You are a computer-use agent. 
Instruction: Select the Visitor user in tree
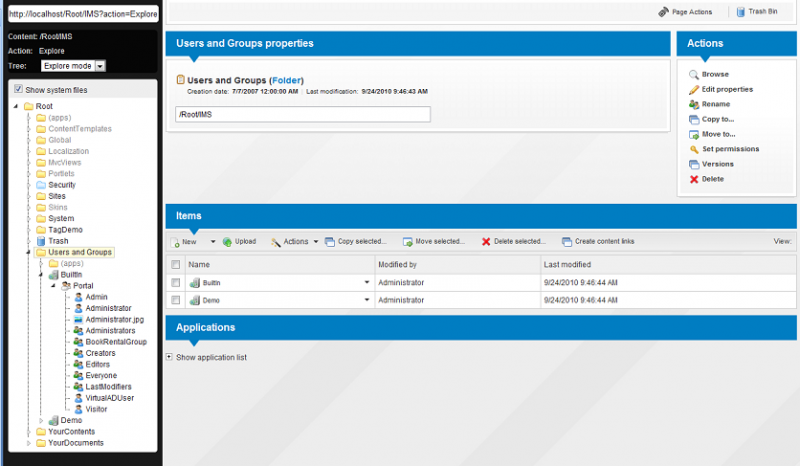[96, 409]
